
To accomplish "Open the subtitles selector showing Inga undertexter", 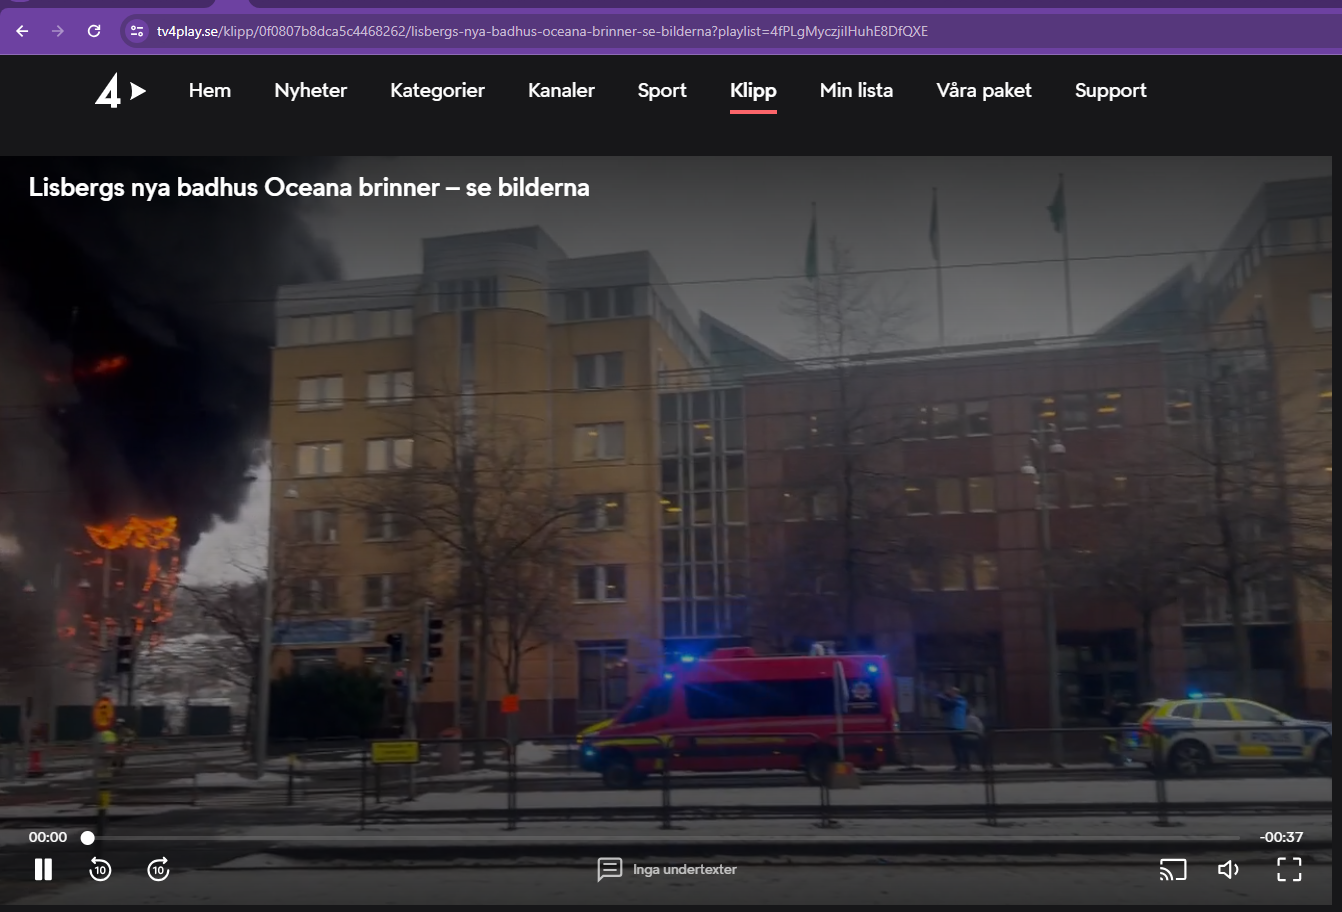I will coord(666,869).
